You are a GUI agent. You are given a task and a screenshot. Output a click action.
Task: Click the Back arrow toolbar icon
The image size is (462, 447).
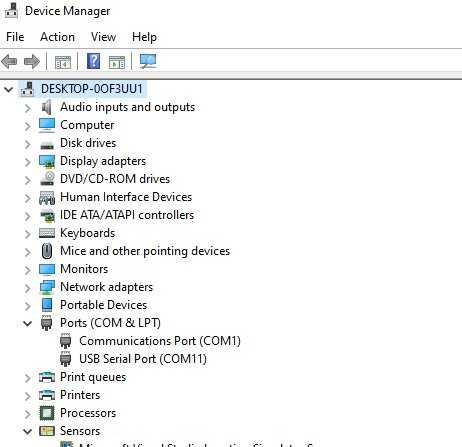pyautogui.click(x=9, y=61)
